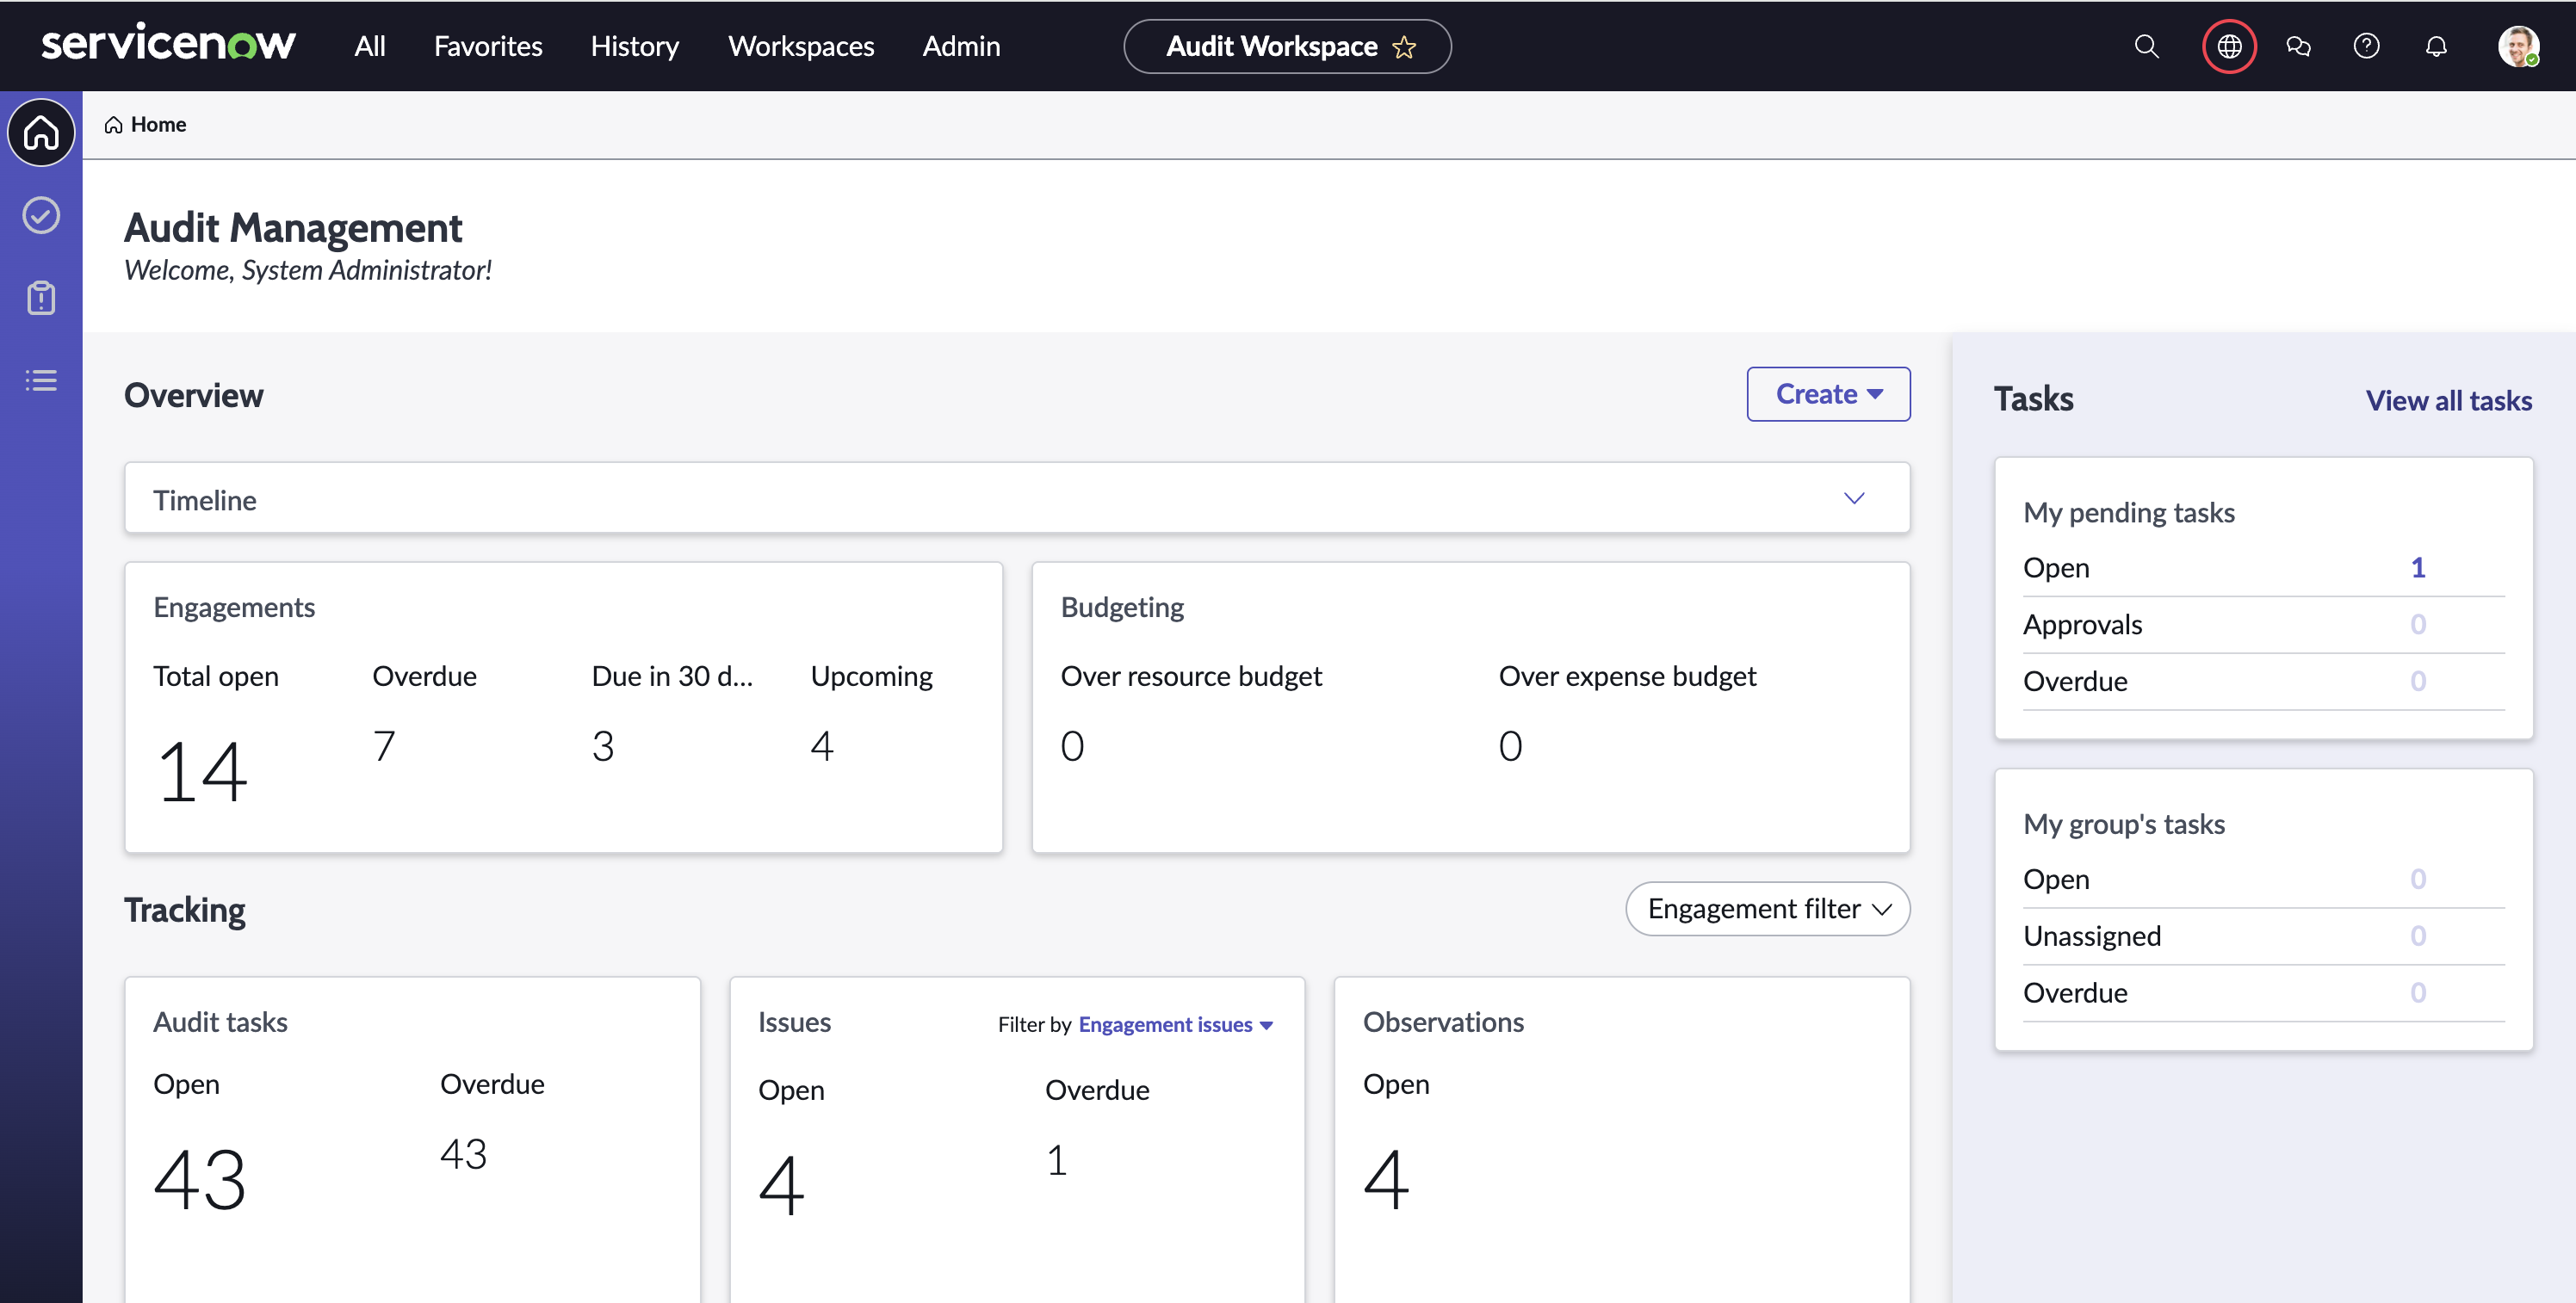Click the Home breadcrumb
The height and width of the screenshot is (1303, 2576).
146,124
